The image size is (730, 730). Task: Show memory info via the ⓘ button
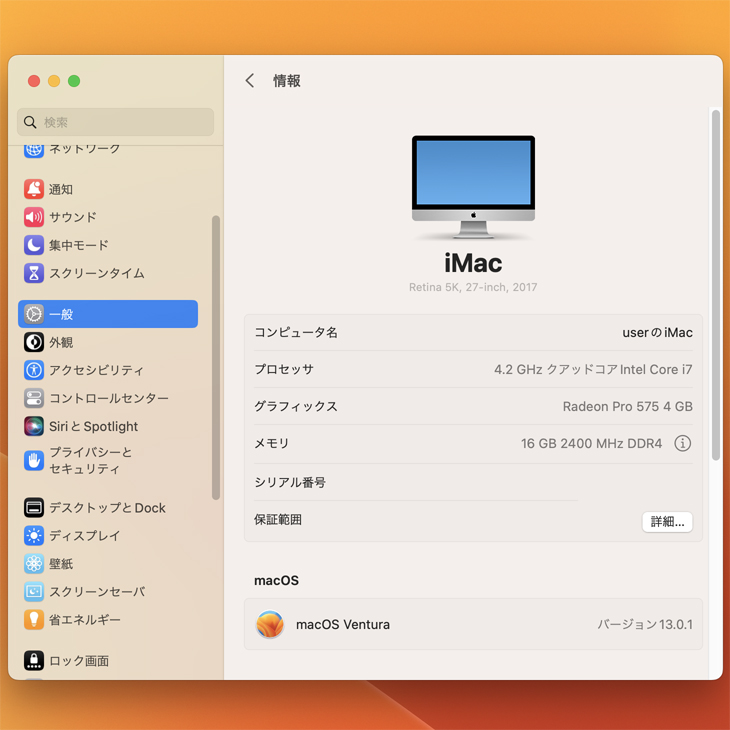[x=682, y=443]
